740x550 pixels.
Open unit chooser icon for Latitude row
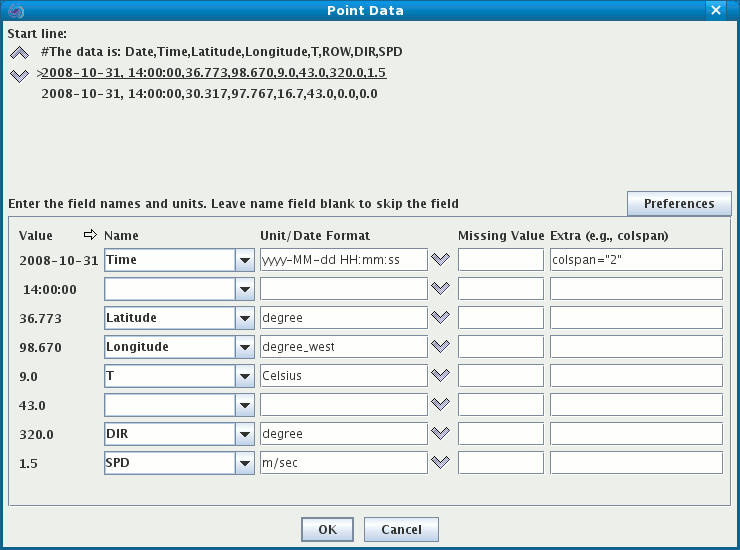coord(441,318)
